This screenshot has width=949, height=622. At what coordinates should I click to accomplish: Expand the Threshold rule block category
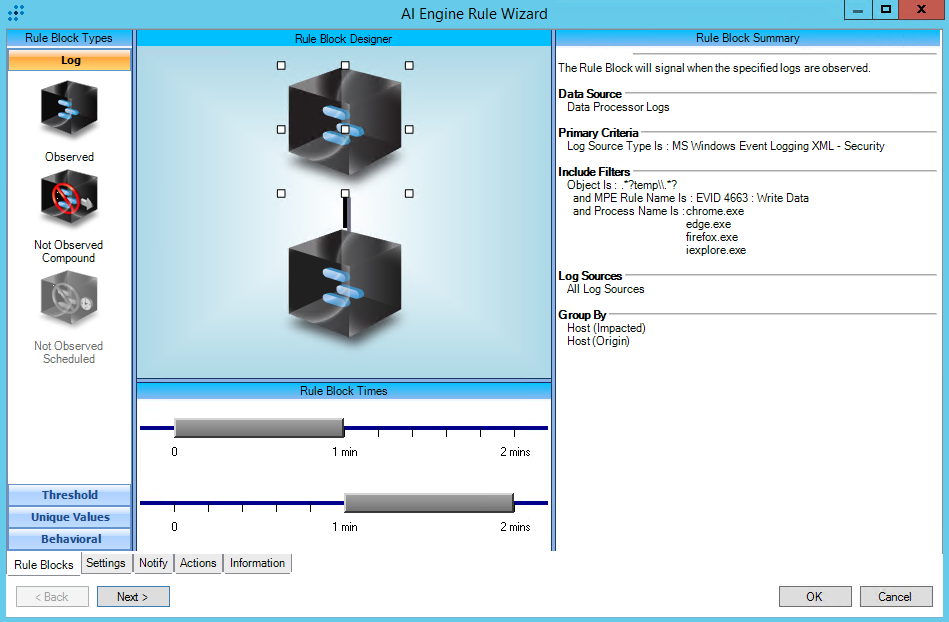70,495
